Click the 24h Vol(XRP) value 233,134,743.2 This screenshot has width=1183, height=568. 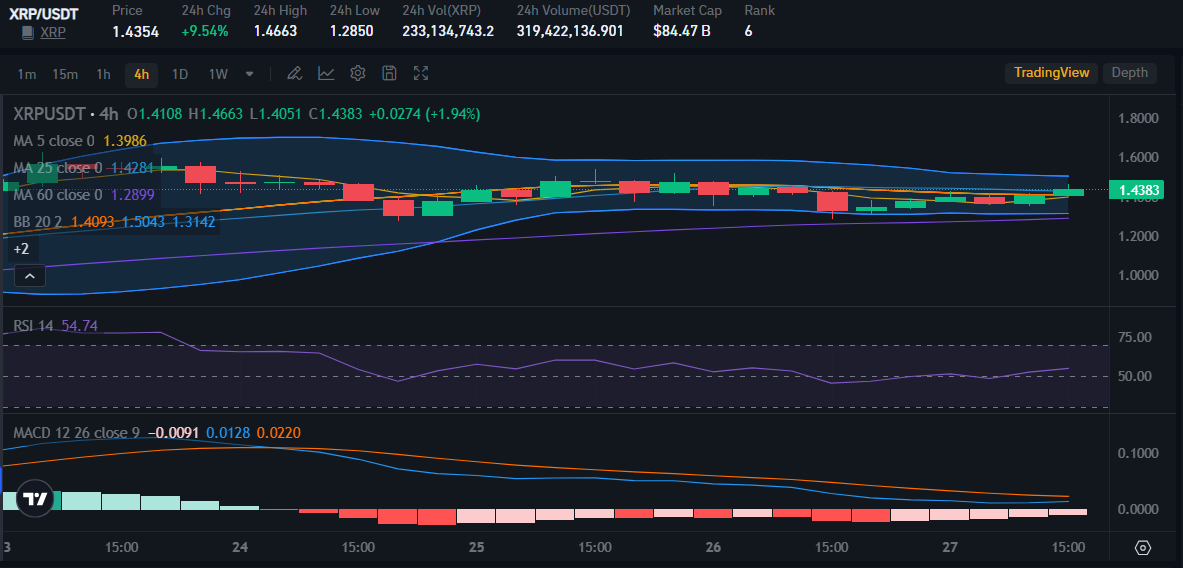coord(448,32)
